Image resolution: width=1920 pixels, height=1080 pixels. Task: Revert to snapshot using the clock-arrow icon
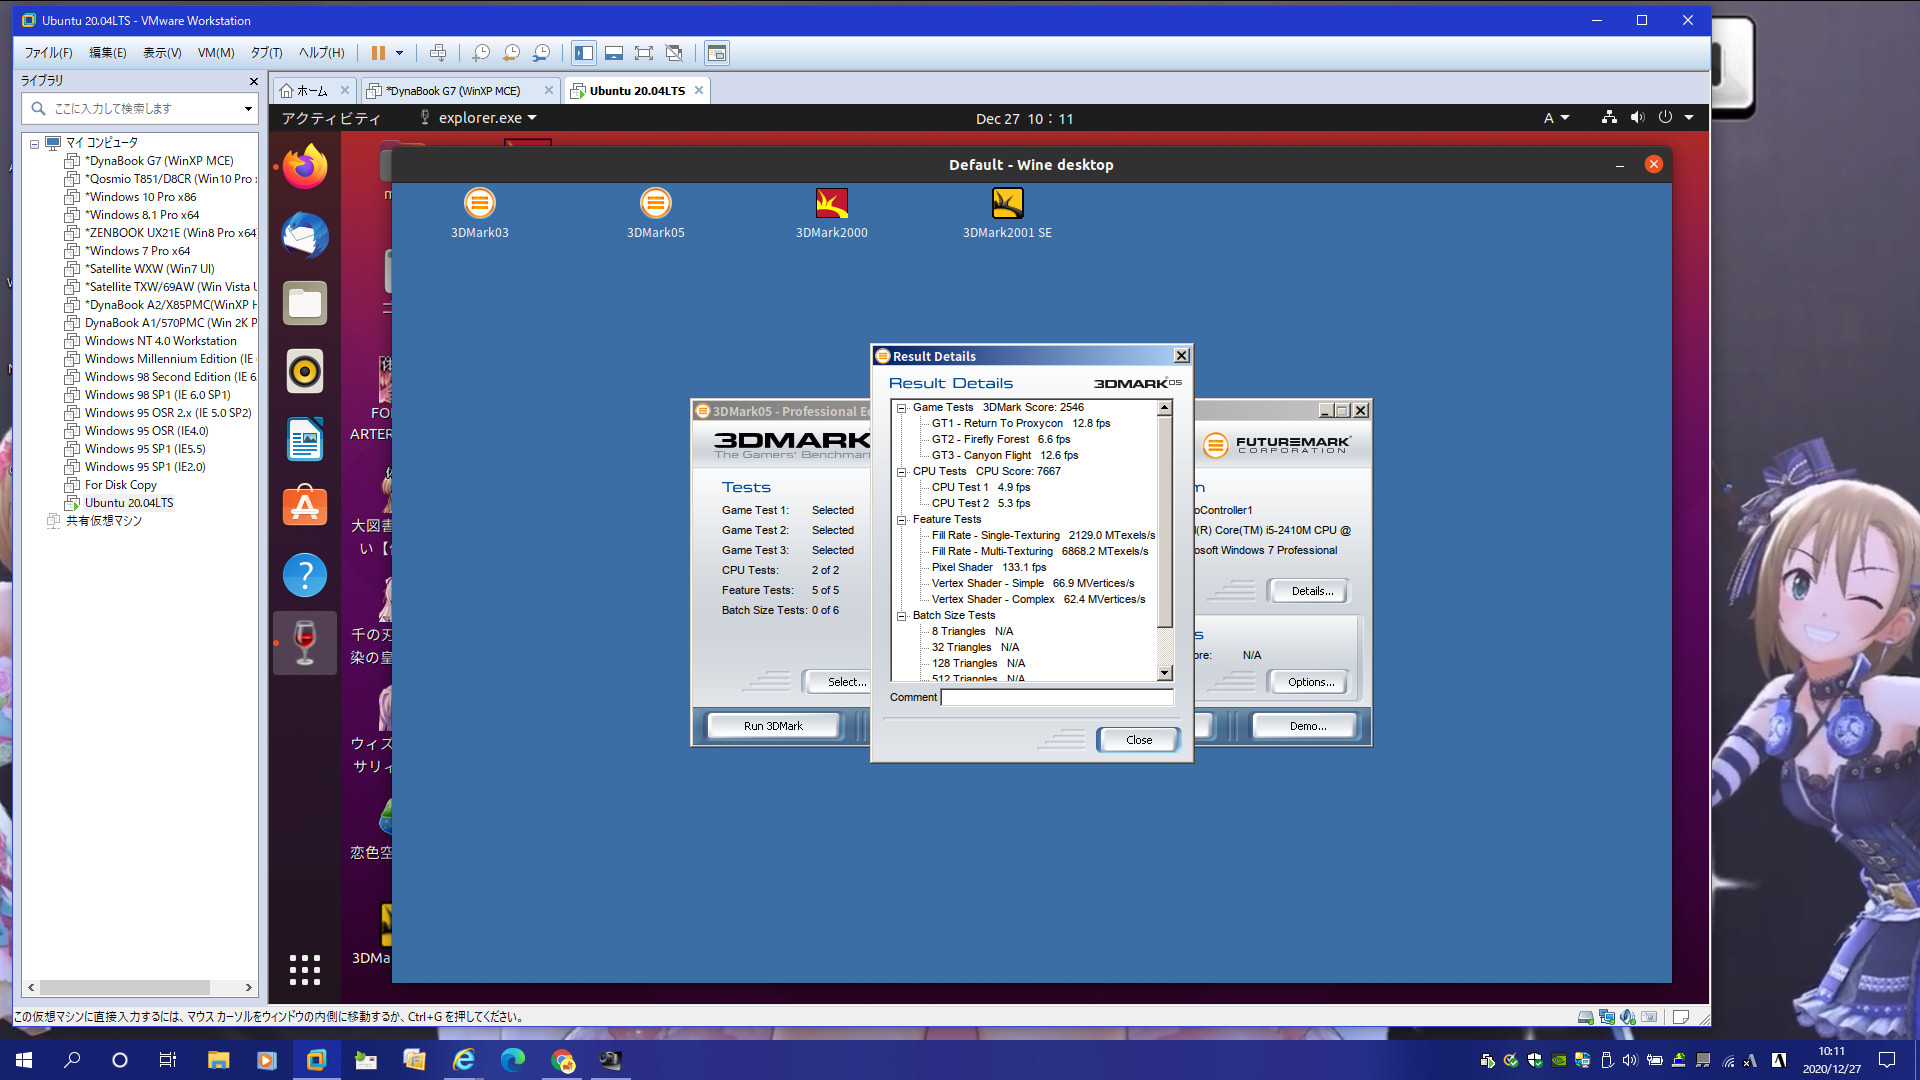click(x=511, y=53)
